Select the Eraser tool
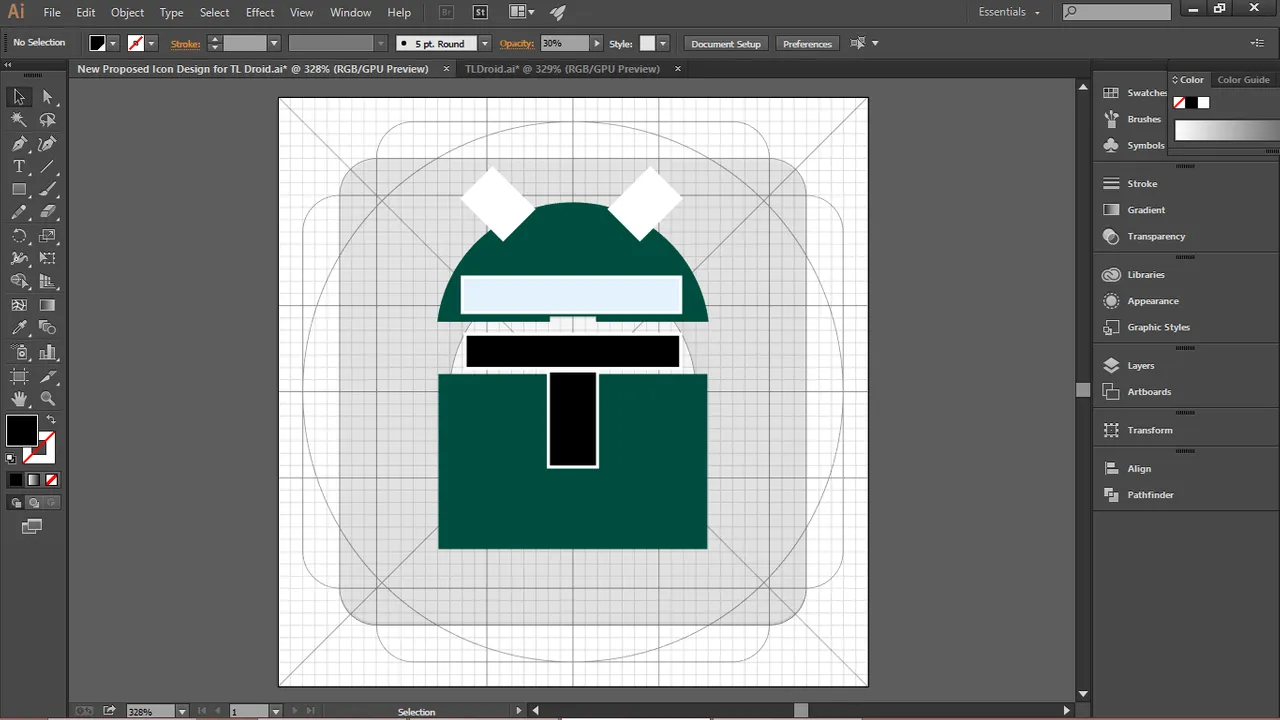Screen dimensions: 1280x720 tap(47, 212)
